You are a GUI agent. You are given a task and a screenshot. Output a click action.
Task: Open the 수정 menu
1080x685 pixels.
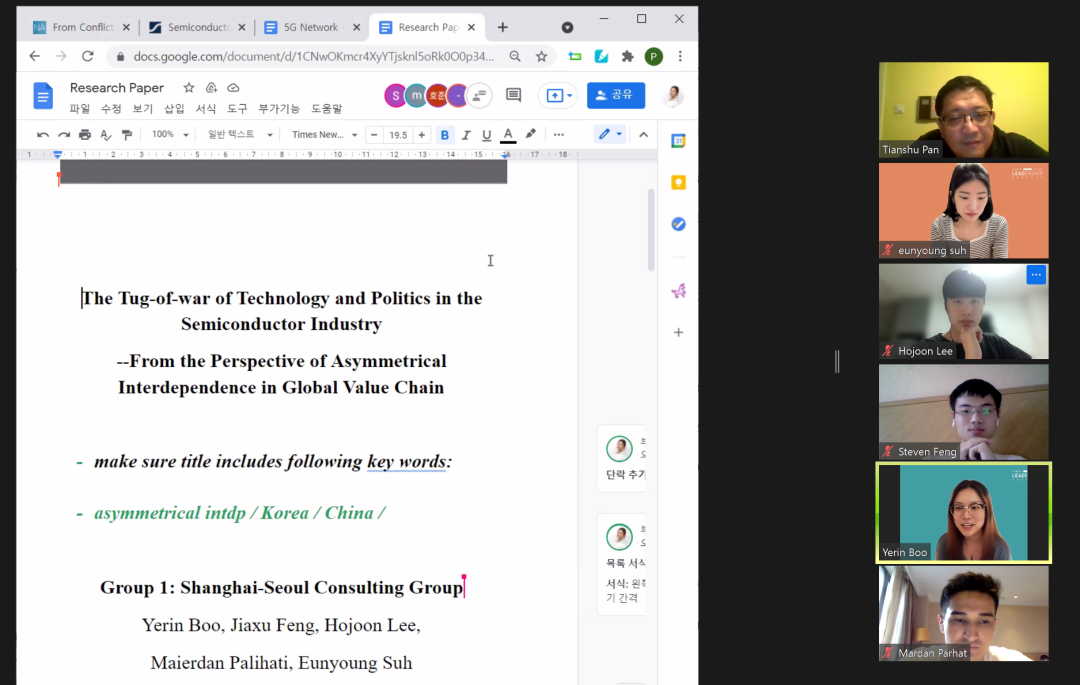coord(111,109)
